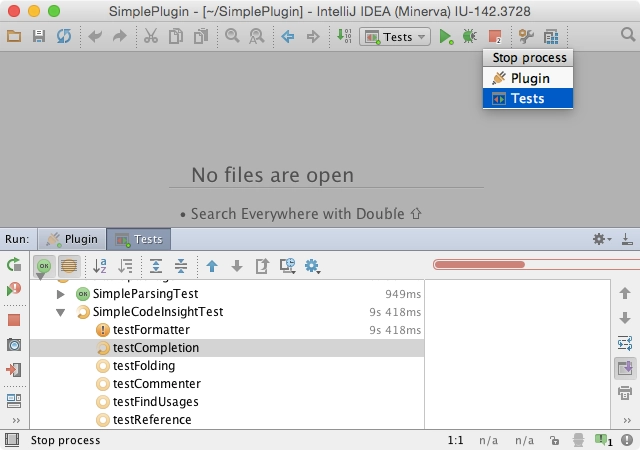This screenshot has width=640, height=450.
Task: Go to next failed test arrow
Action: pos(237,266)
